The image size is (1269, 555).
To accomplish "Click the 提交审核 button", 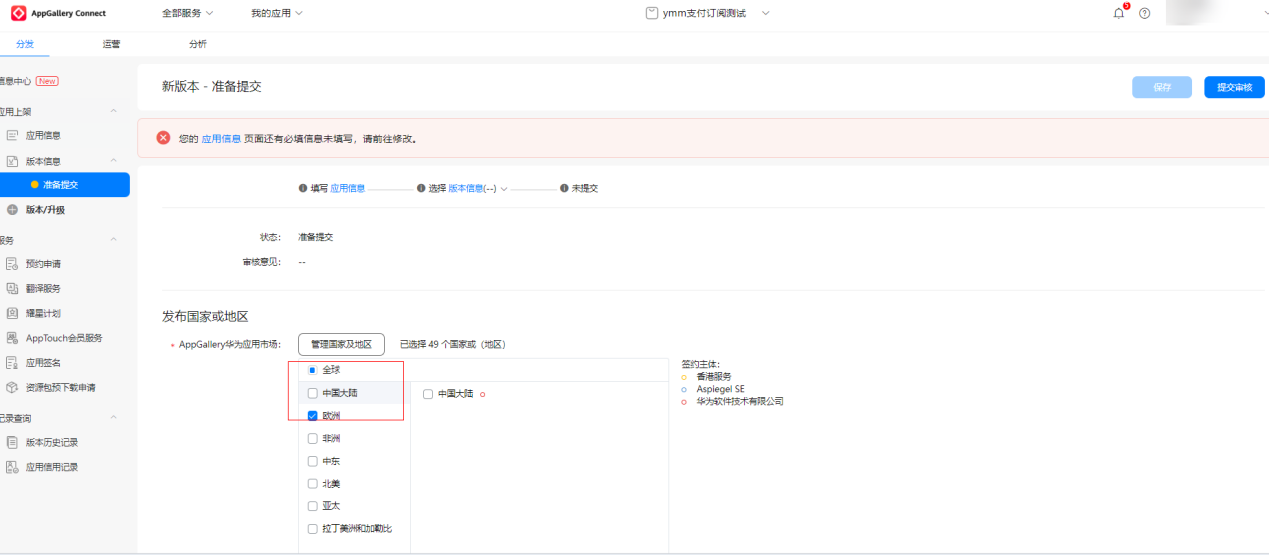I will pos(1234,87).
